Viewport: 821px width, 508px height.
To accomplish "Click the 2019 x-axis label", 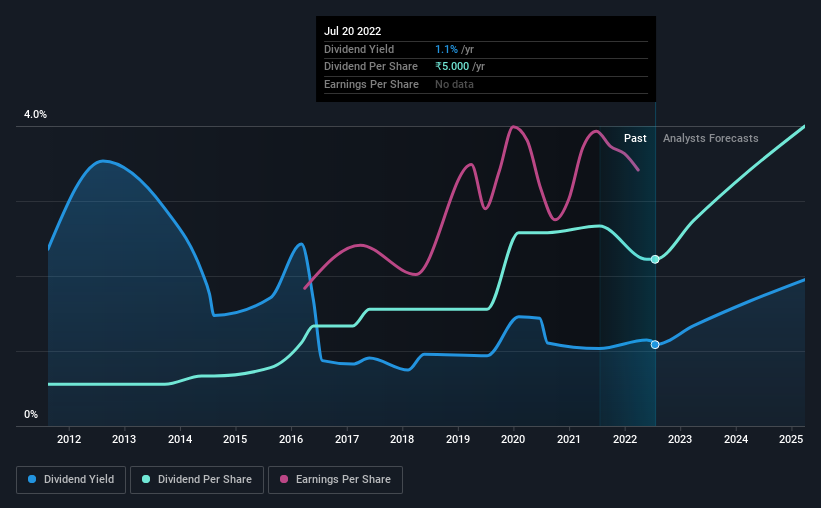I will tap(458, 439).
